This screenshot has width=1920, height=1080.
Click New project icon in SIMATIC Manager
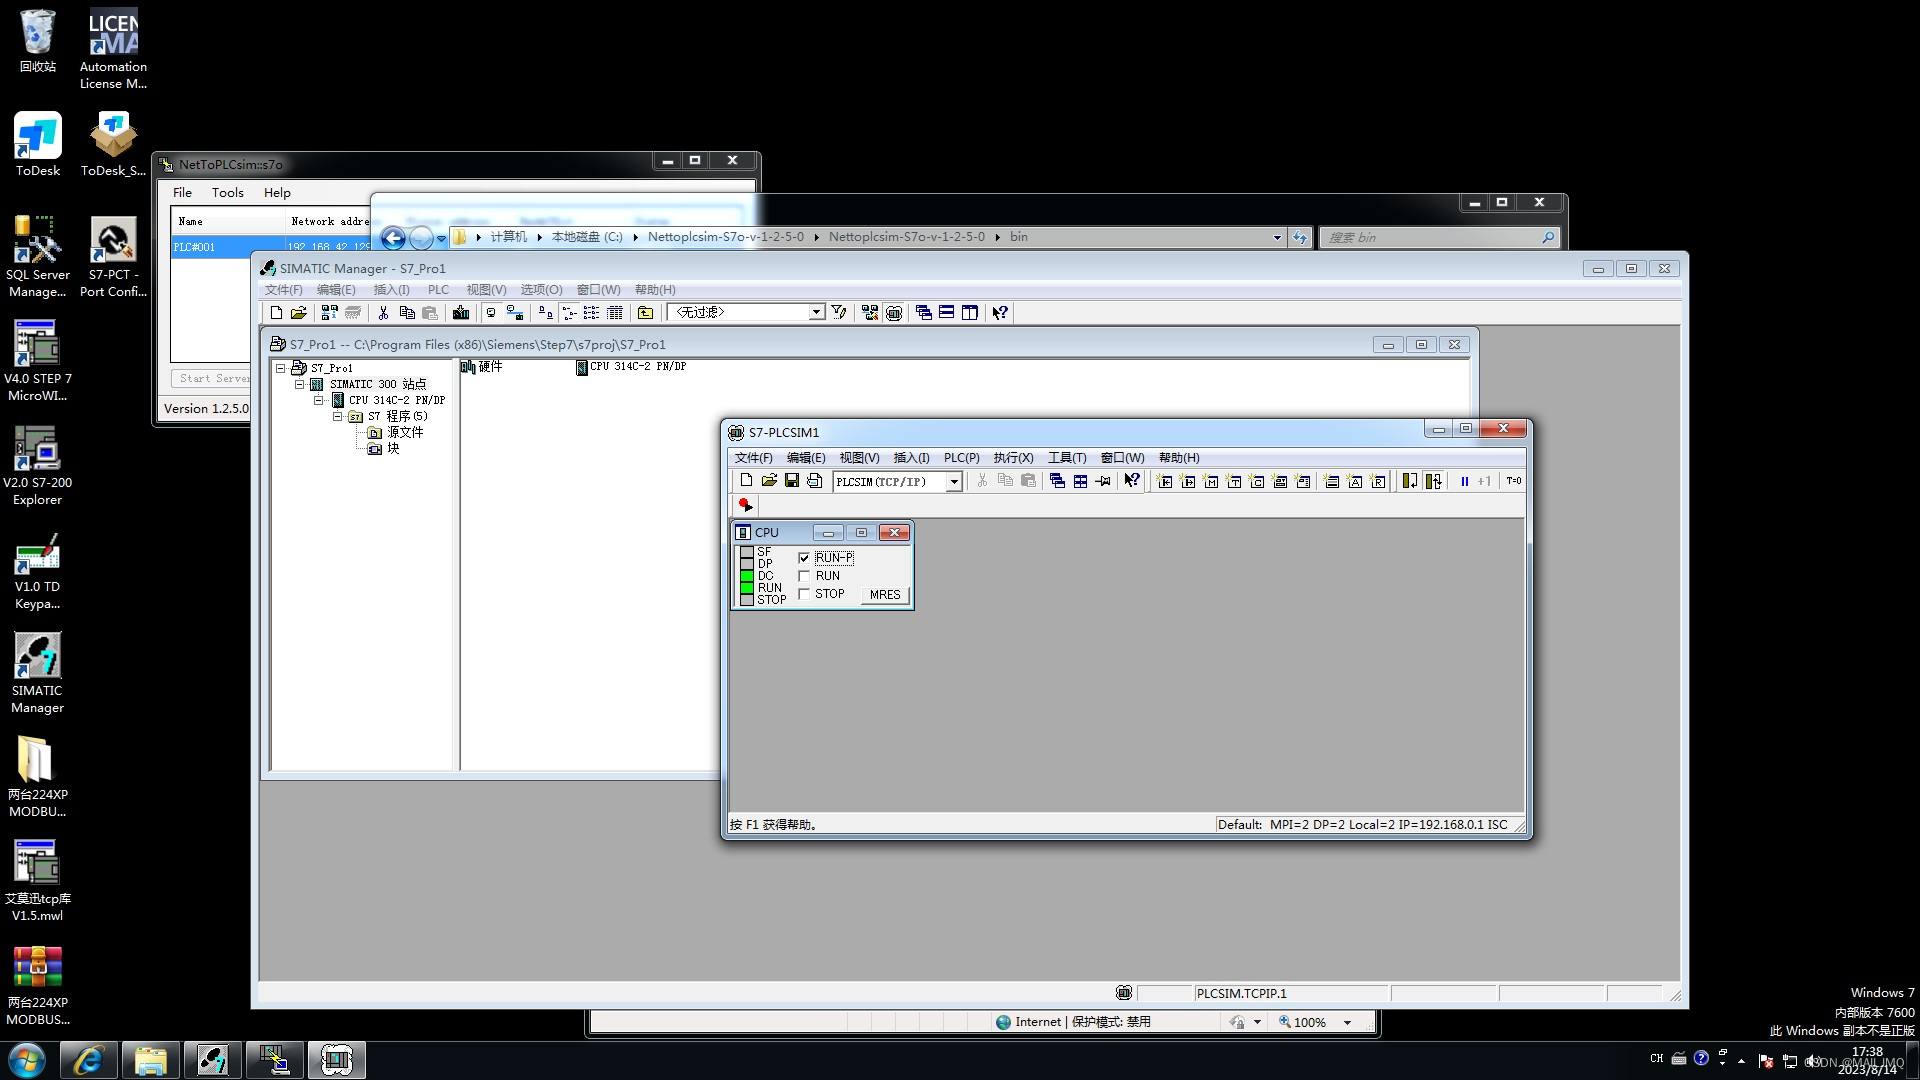276,313
